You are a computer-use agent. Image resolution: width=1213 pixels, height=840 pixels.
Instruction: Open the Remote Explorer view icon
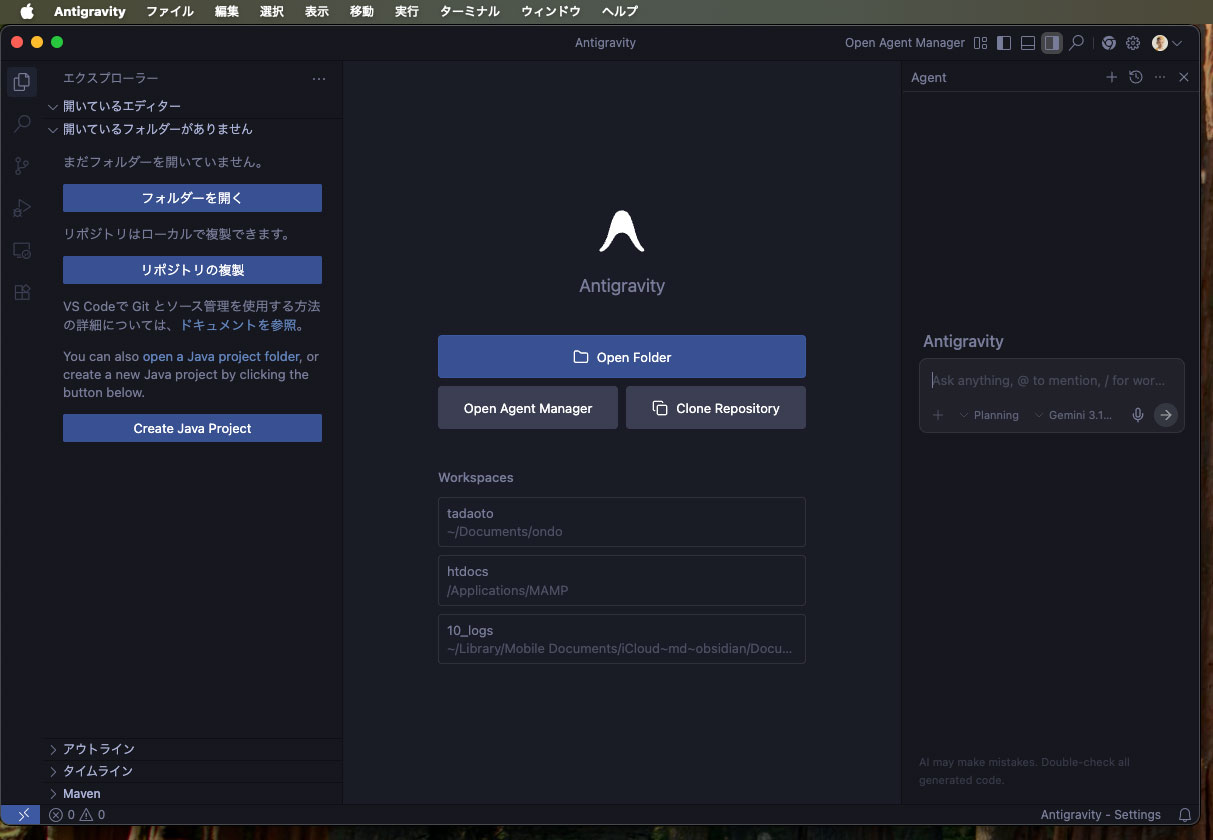point(22,250)
